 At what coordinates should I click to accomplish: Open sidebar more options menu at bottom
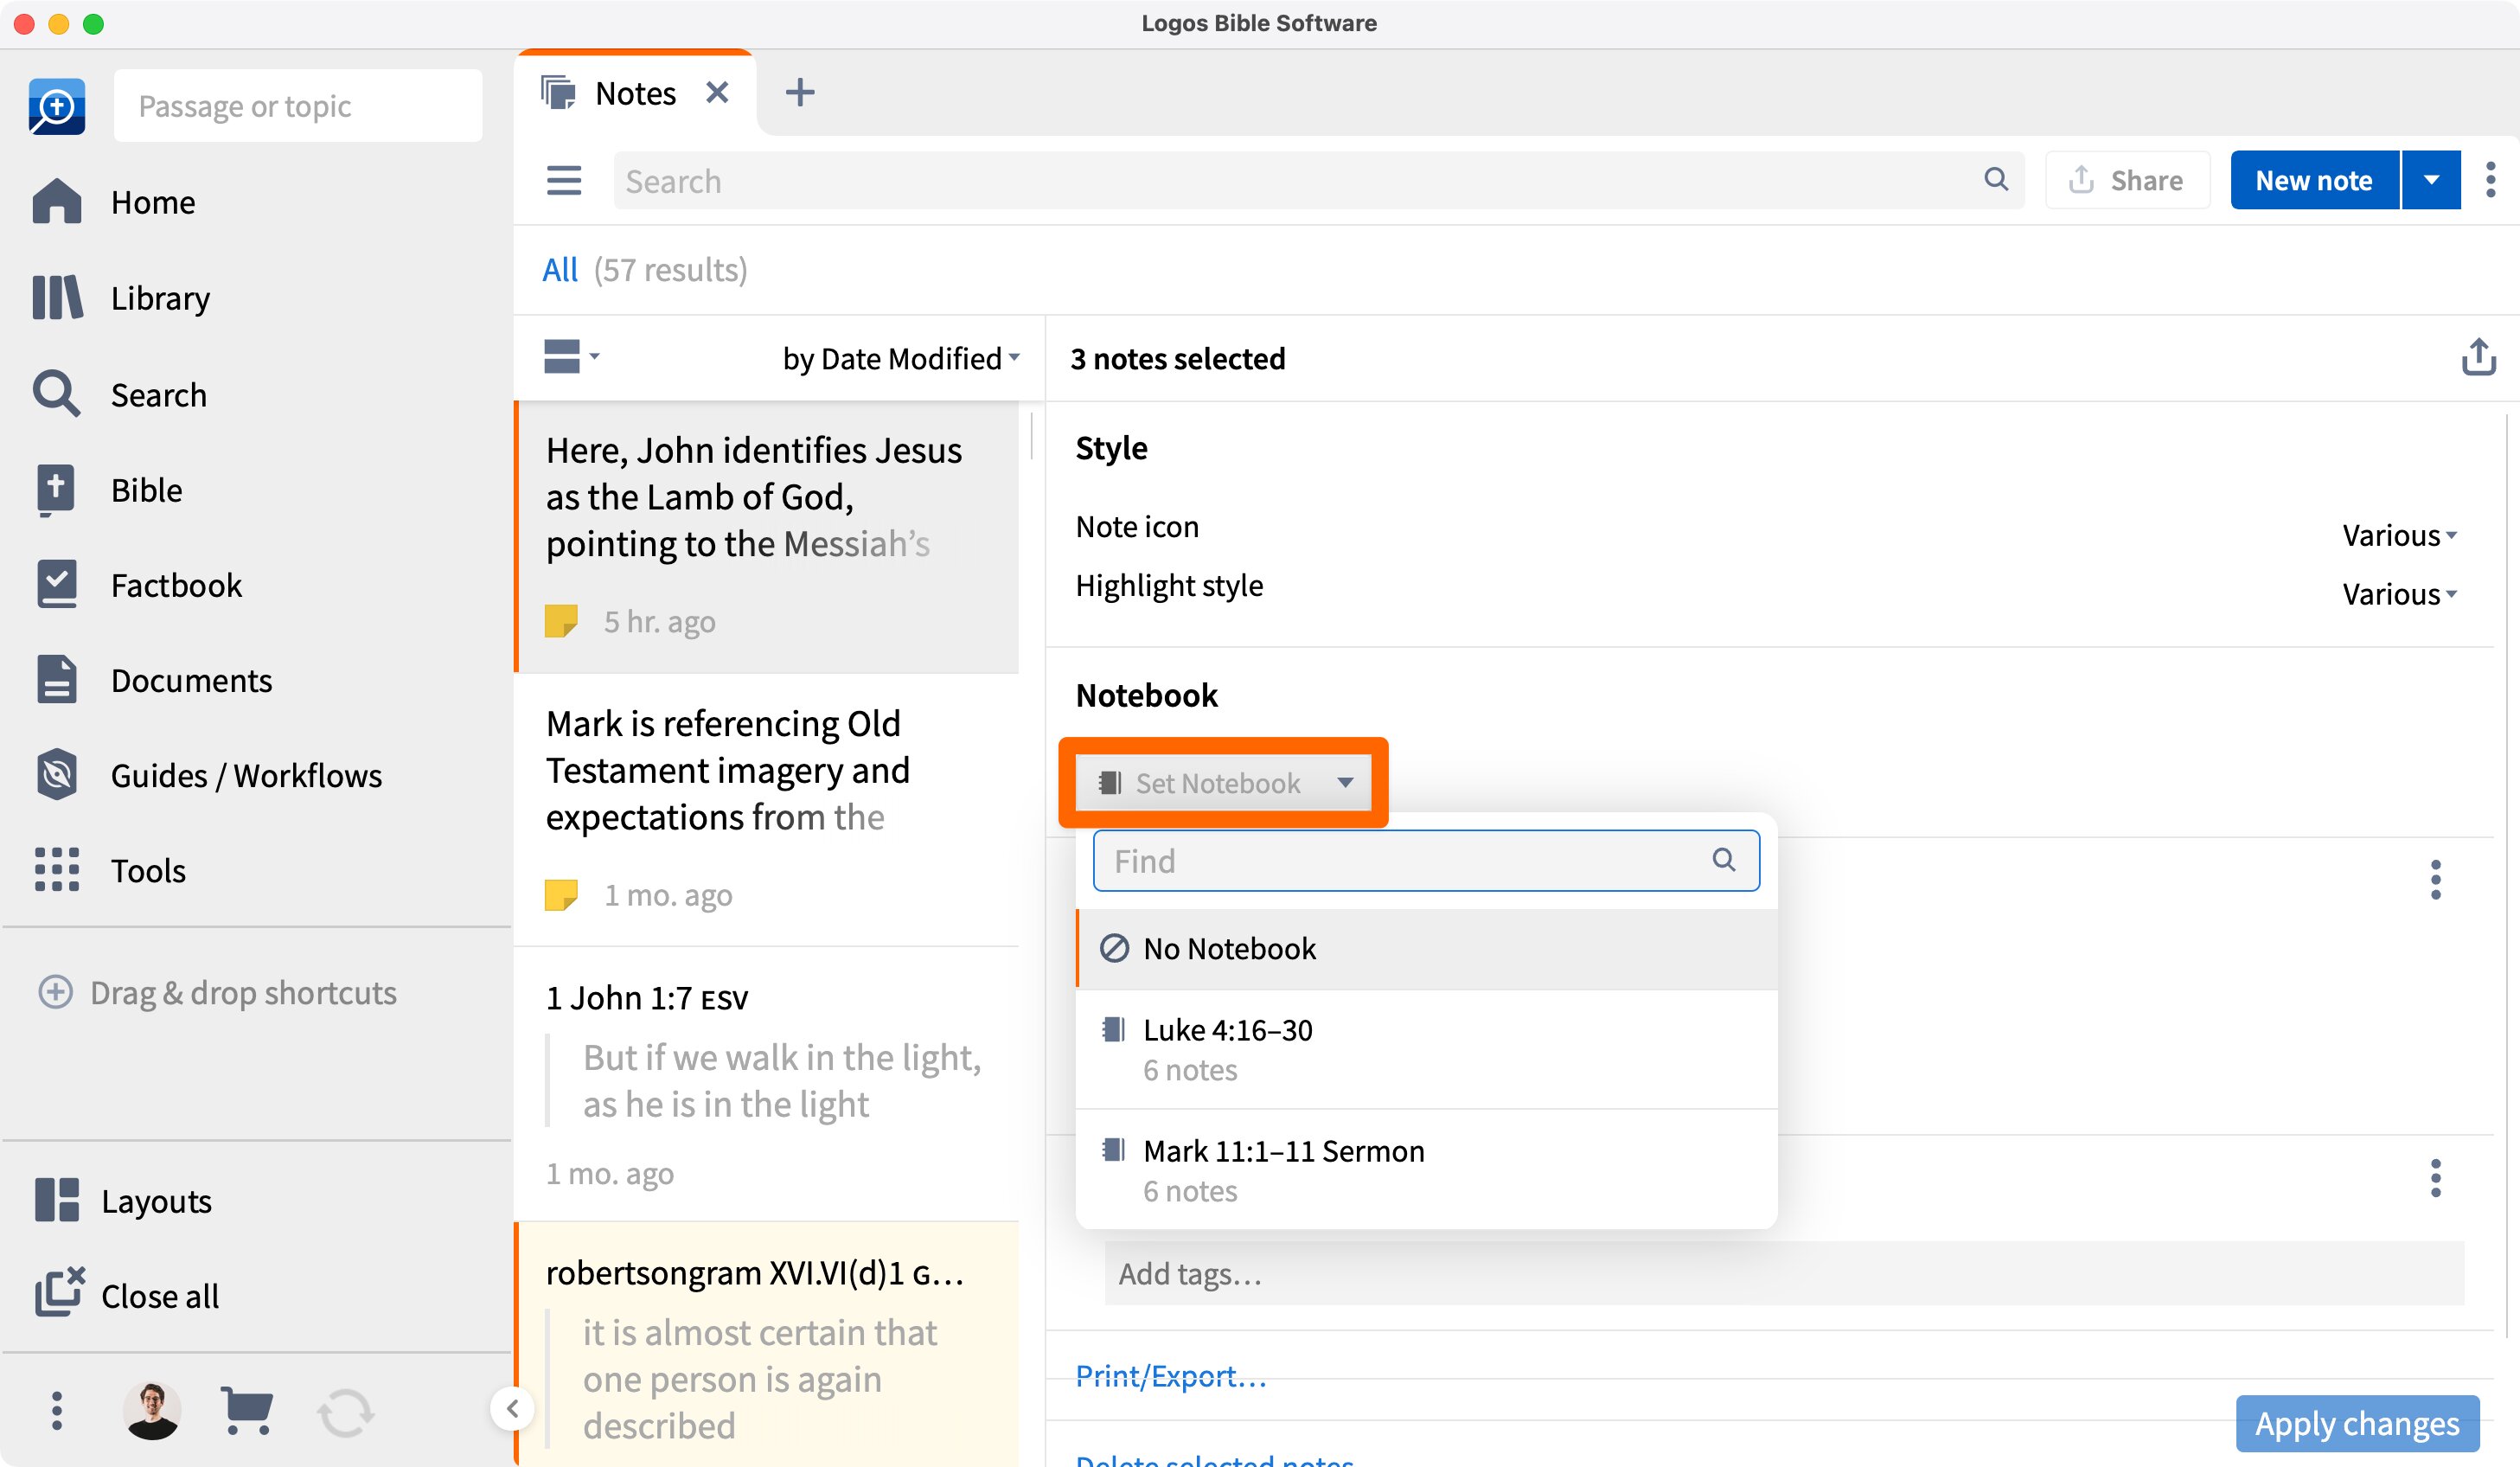click(57, 1410)
